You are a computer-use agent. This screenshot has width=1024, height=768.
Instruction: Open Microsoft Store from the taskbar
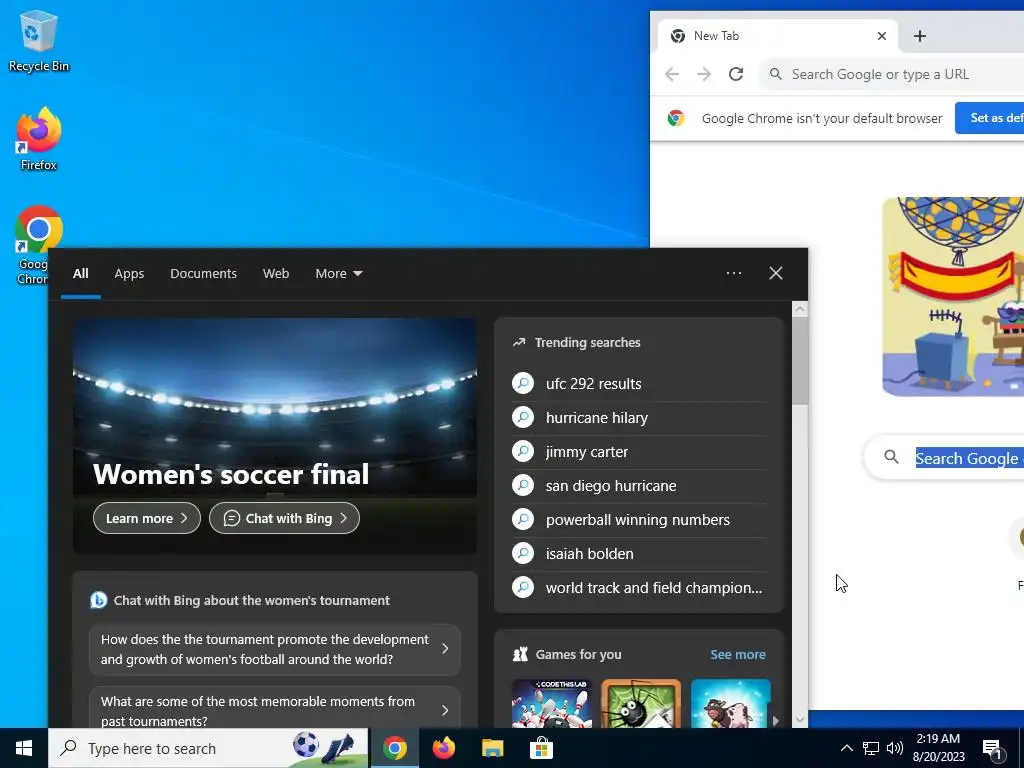coord(541,748)
